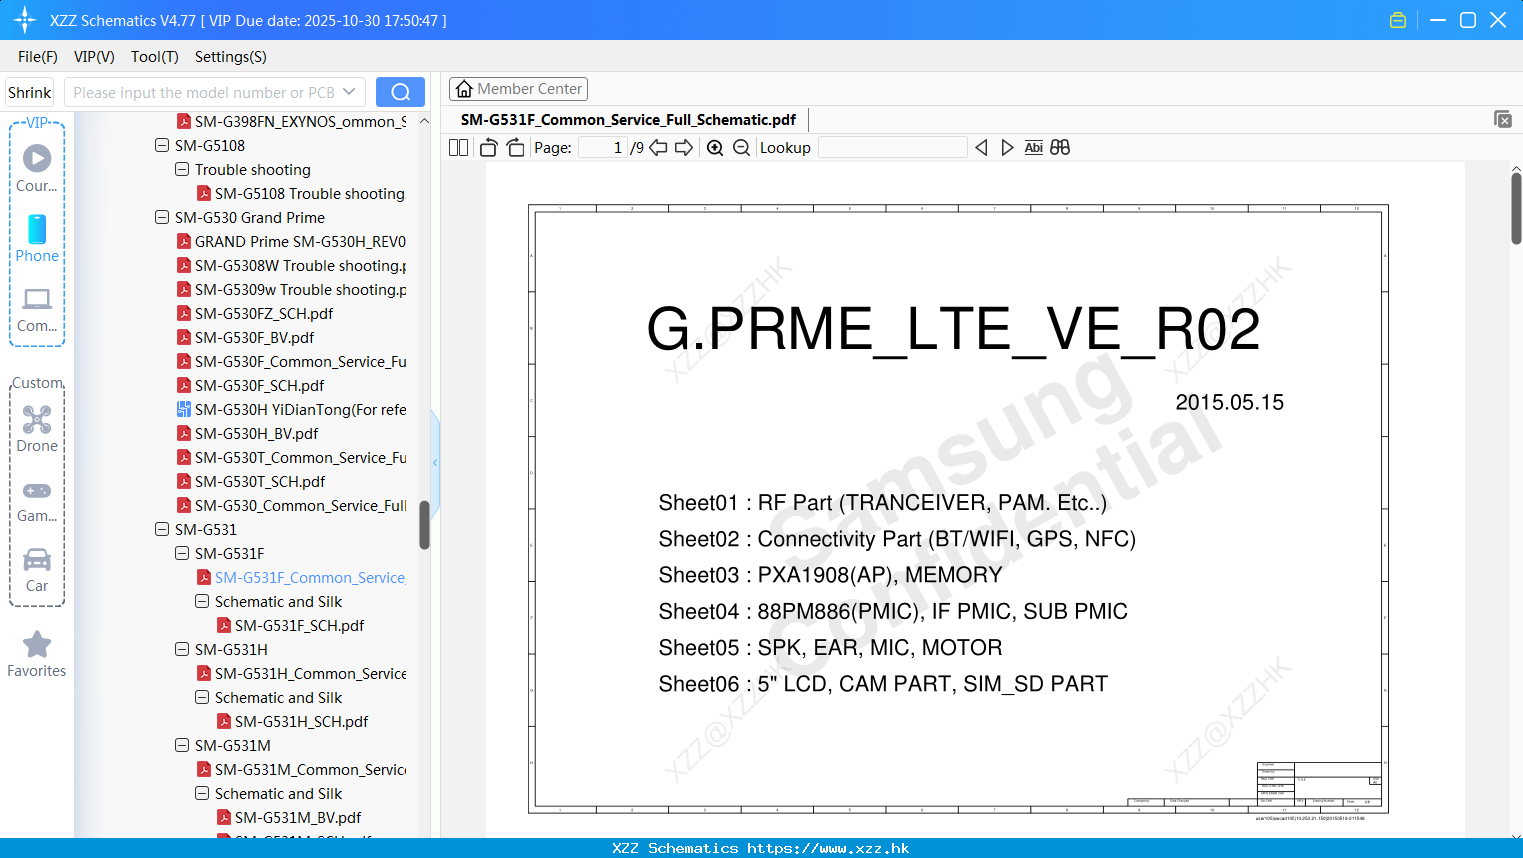The width and height of the screenshot is (1523, 858).
Task: Collapse the SM-G531F folder
Action: (182, 554)
